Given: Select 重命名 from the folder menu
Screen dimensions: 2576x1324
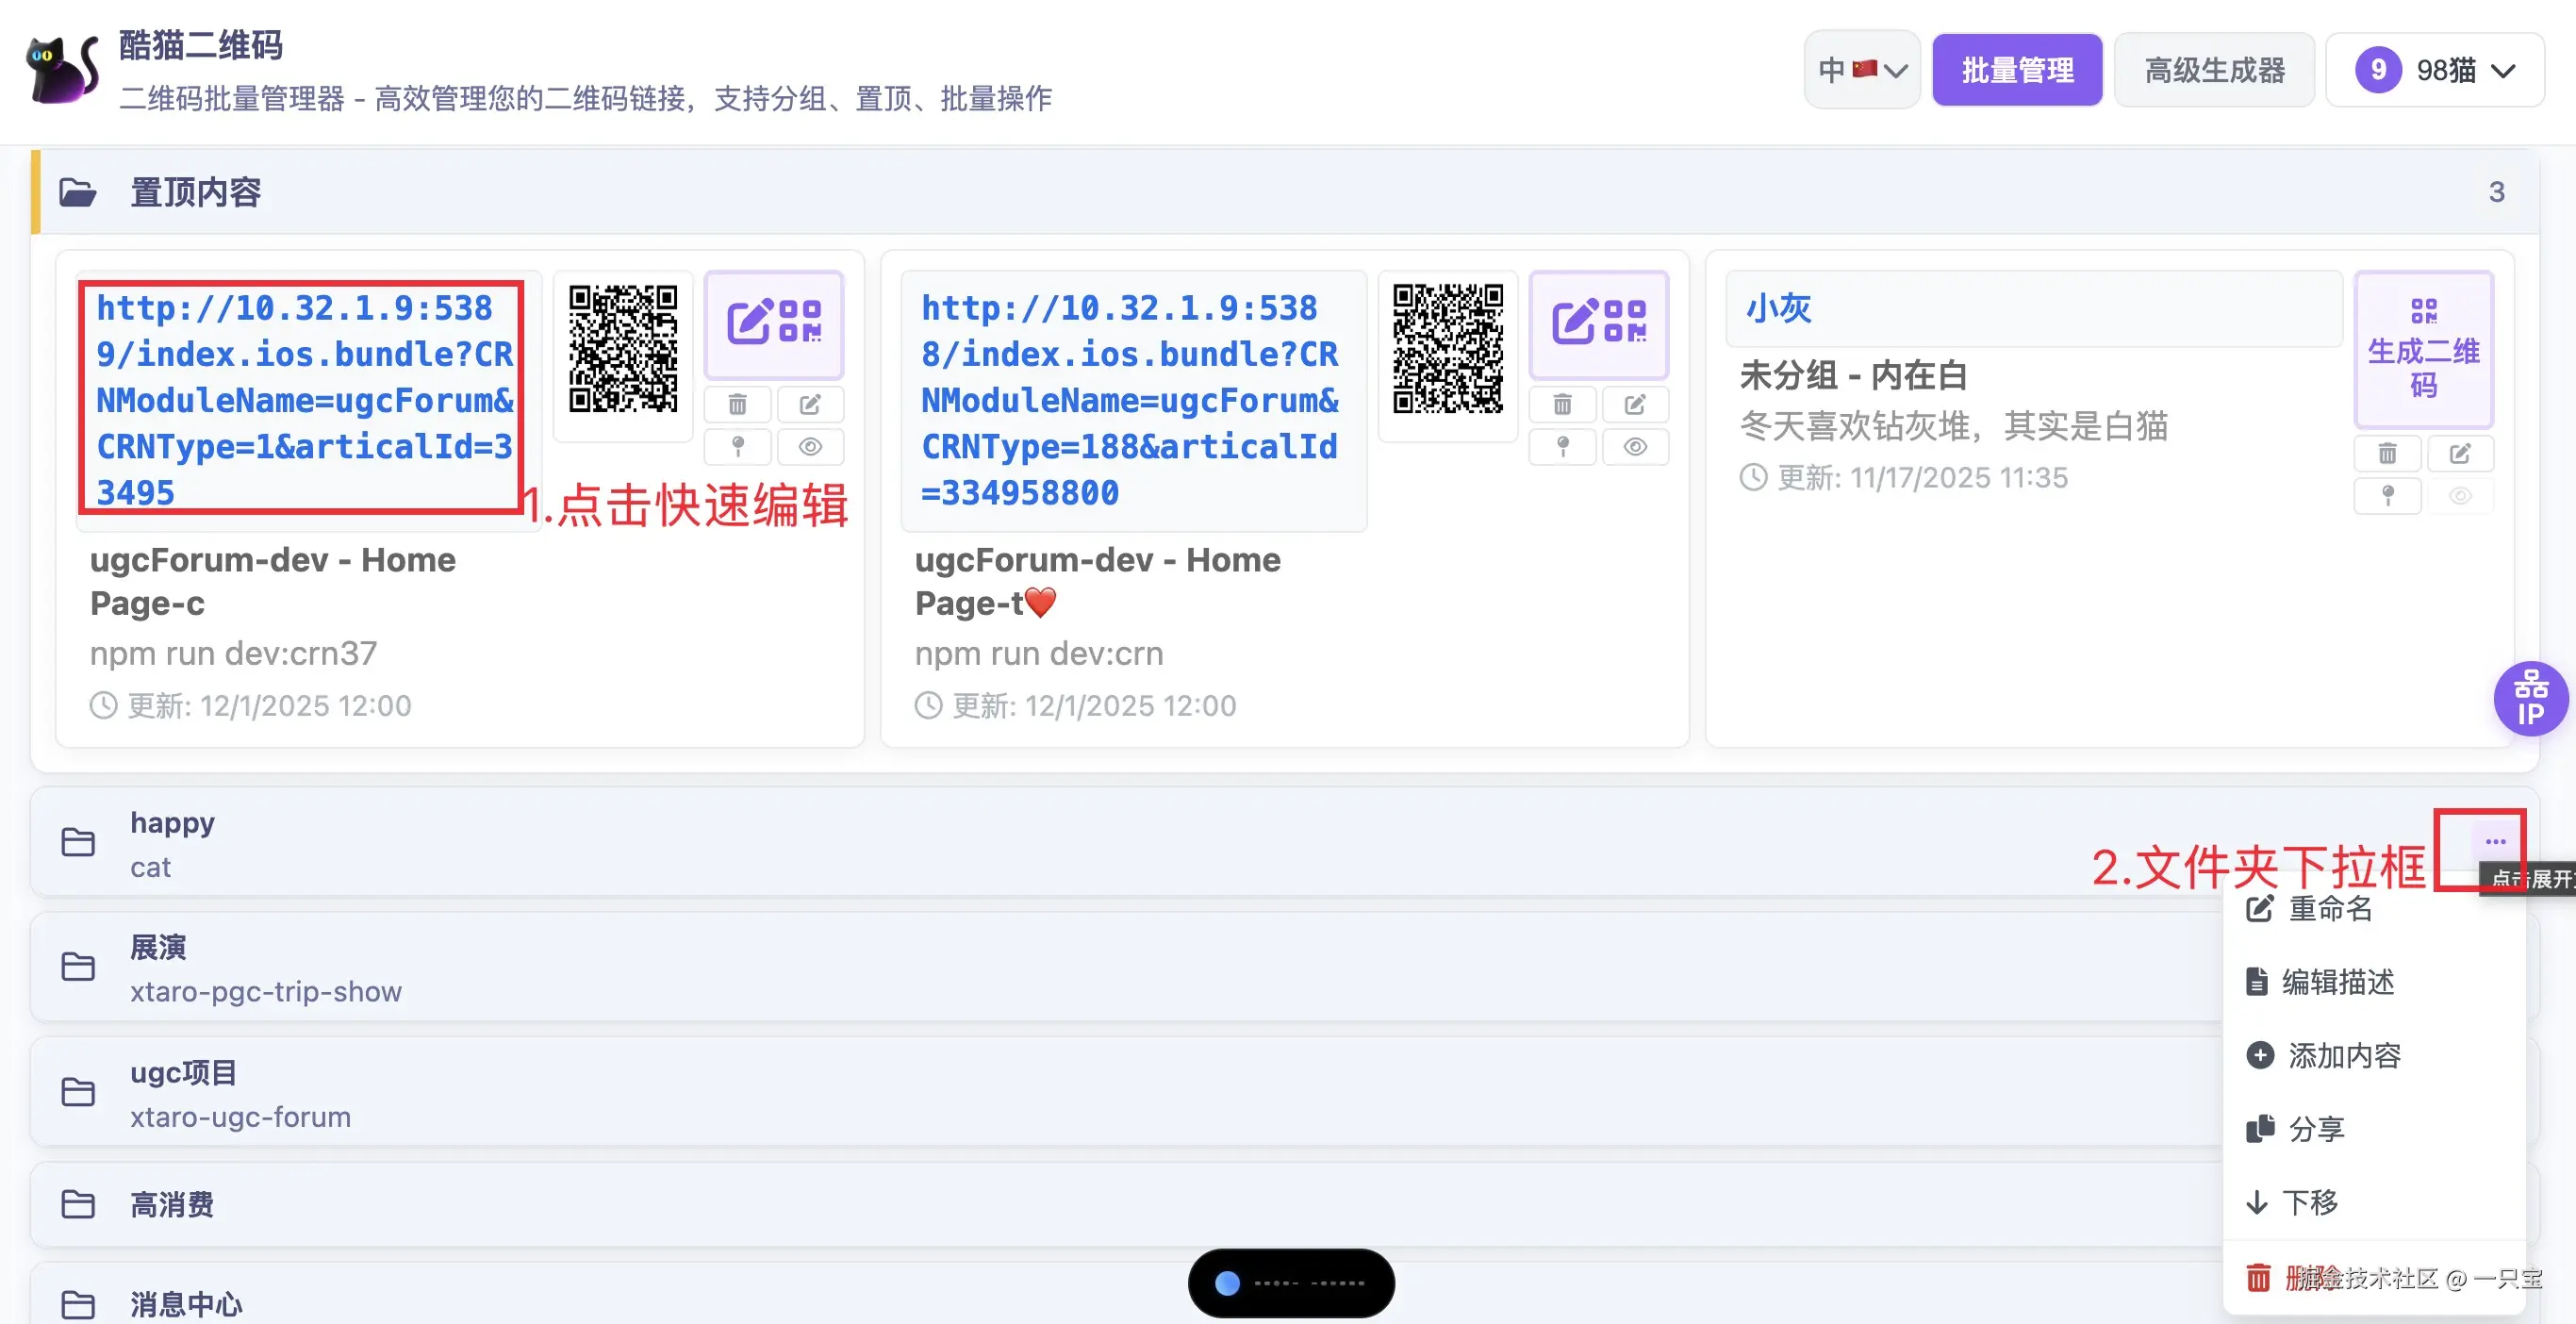Looking at the screenshot, I should click(x=2330, y=909).
